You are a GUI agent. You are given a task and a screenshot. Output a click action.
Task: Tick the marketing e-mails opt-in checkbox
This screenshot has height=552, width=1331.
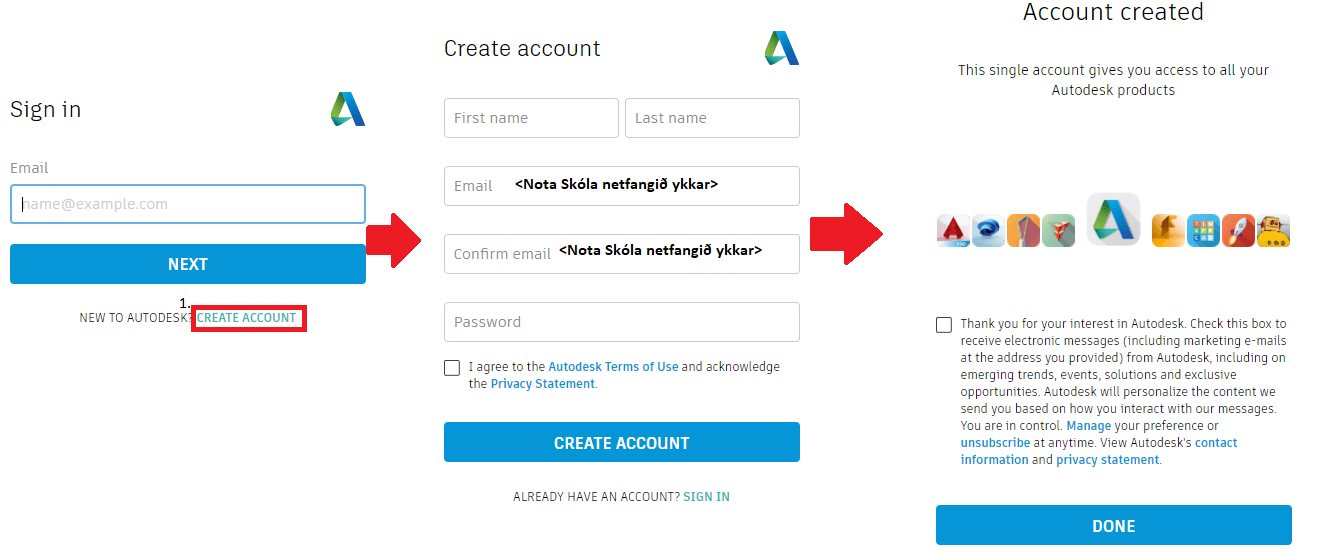pos(944,325)
